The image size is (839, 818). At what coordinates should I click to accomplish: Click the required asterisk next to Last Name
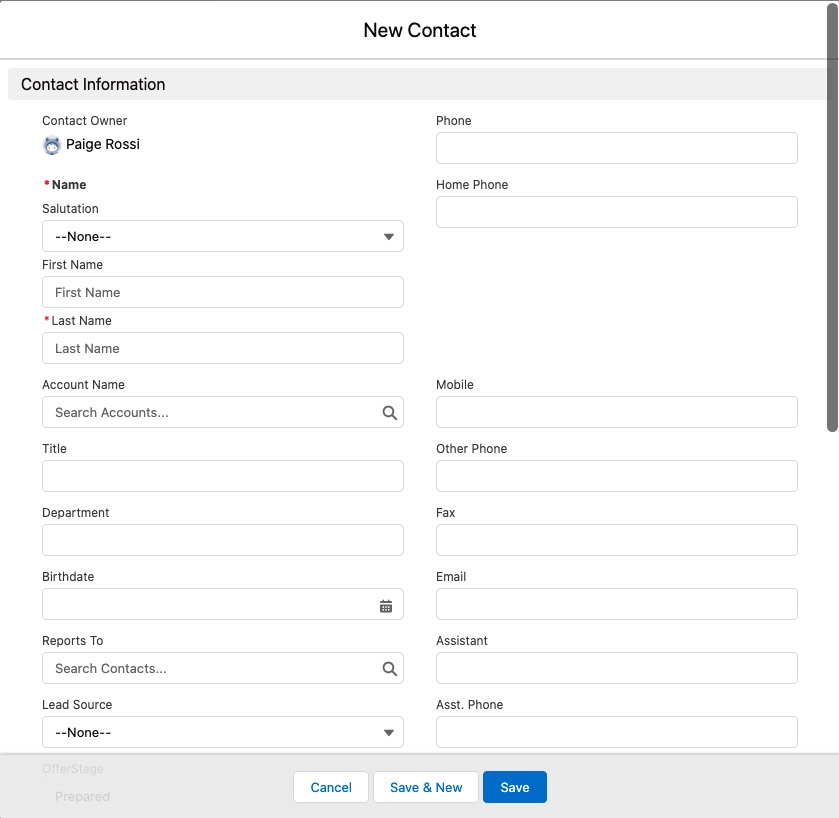tap(45, 320)
